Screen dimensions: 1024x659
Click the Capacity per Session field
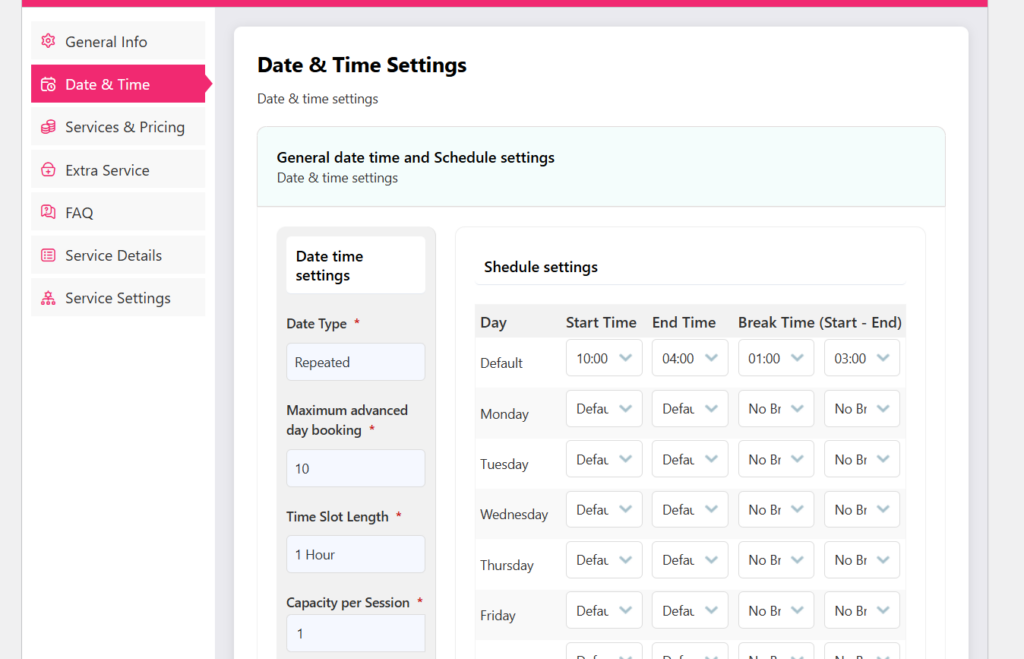tap(356, 633)
